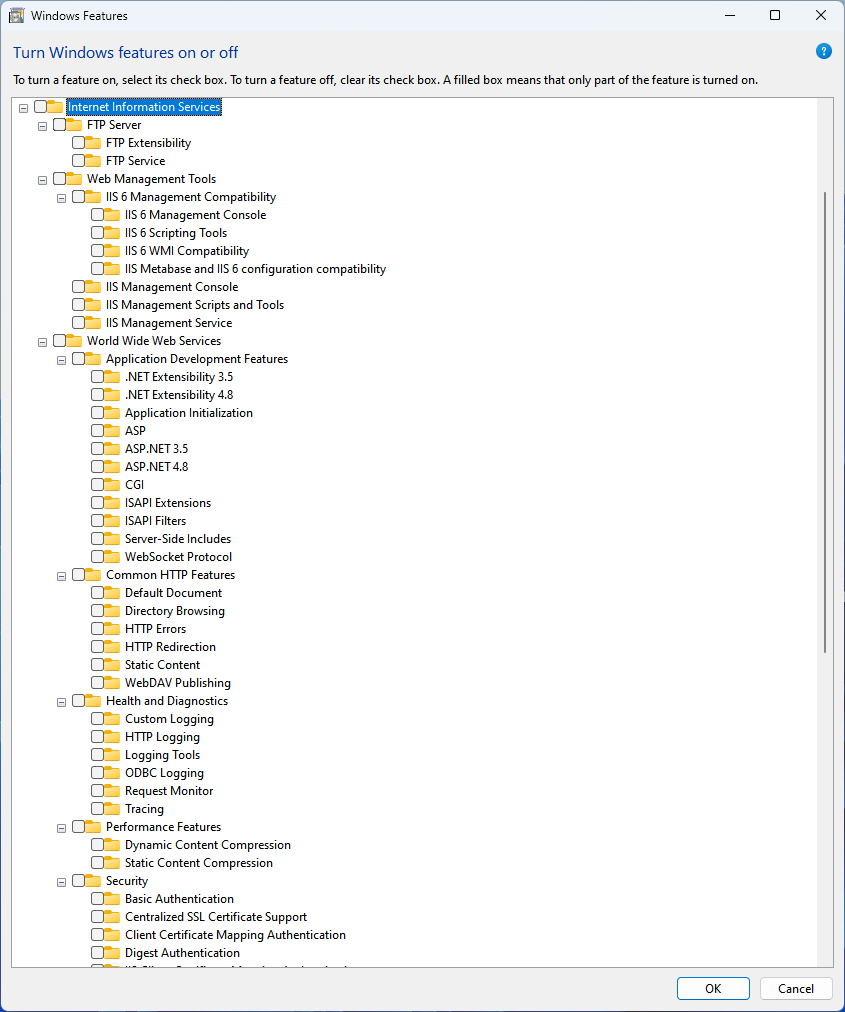Enable the ASP checkbox
845x1012 pixels.
coord(97,430)
